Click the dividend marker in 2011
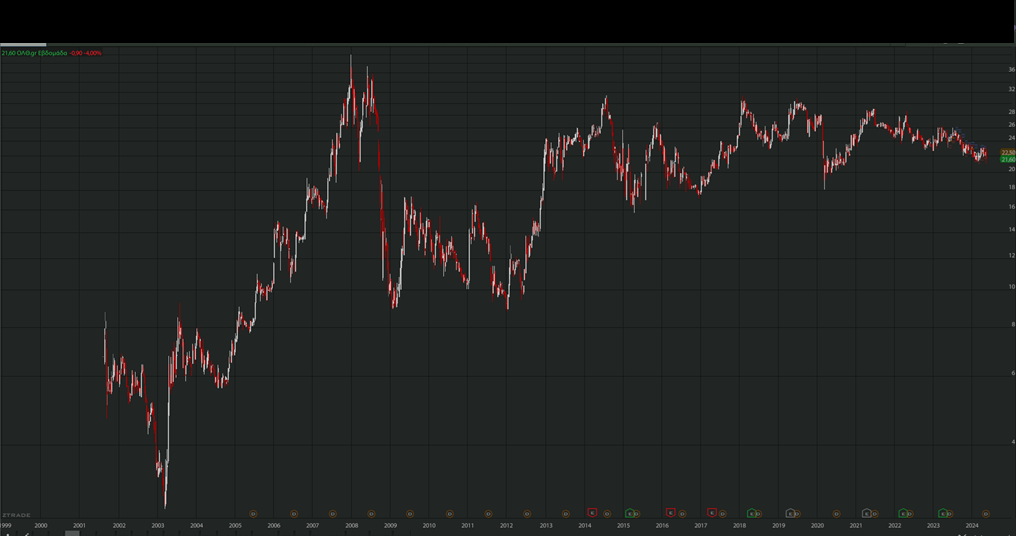Viewport: 1016px width, 536px height. [488, 514]
